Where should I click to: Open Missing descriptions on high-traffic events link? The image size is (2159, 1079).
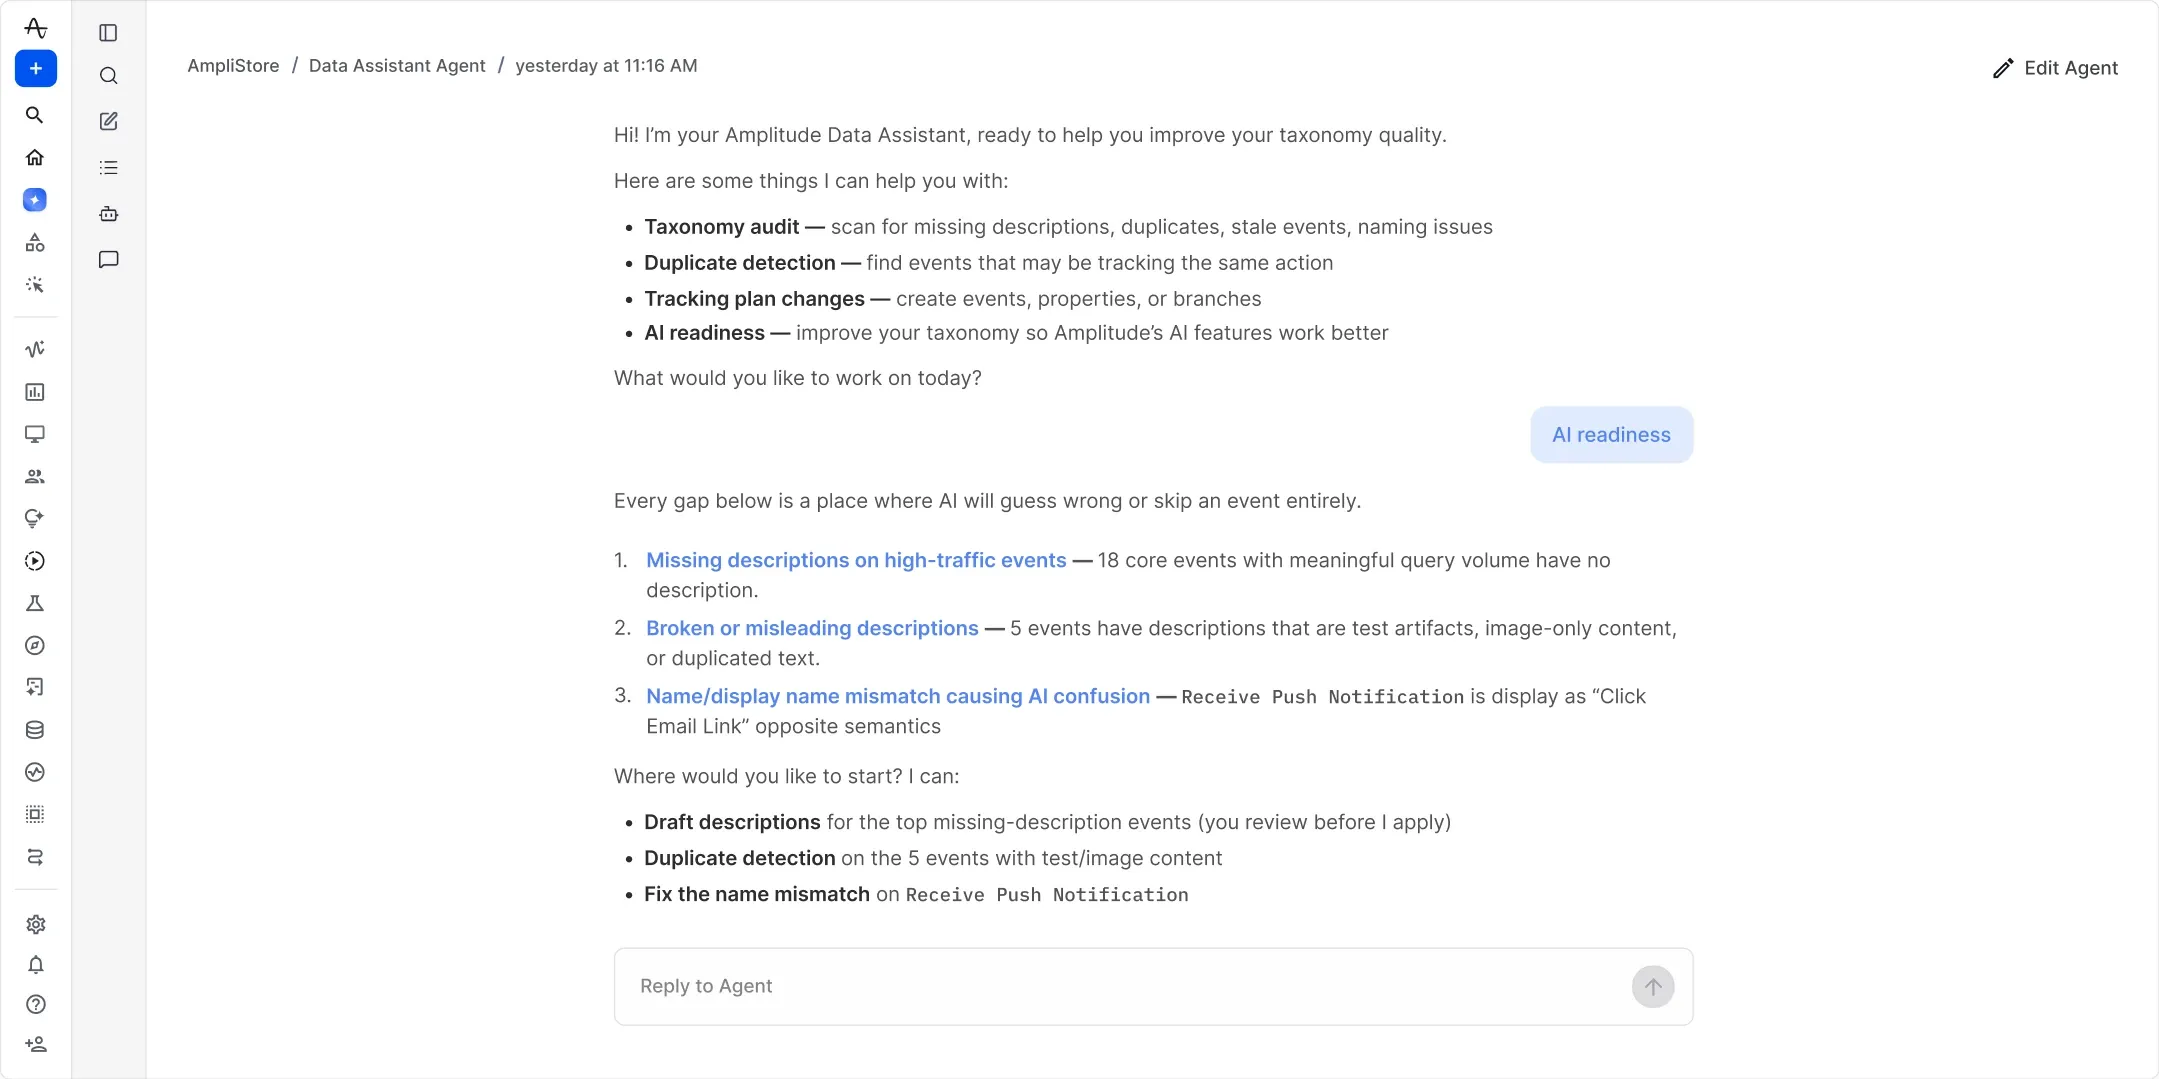(856, 560)
